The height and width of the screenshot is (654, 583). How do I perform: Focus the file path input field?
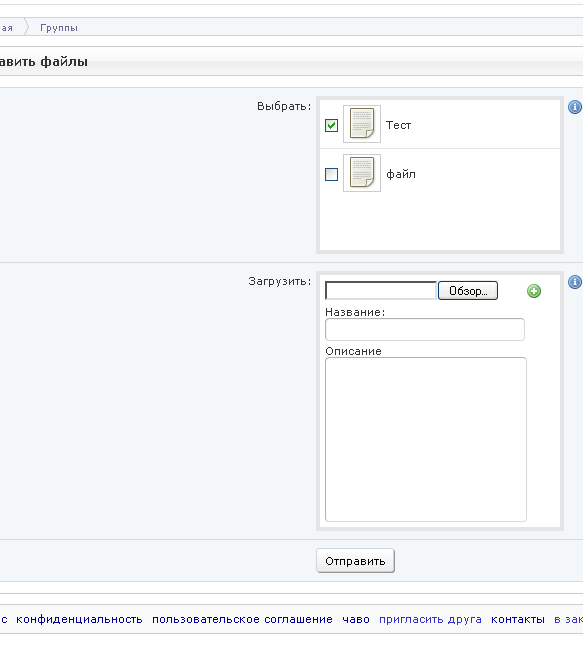381,290
